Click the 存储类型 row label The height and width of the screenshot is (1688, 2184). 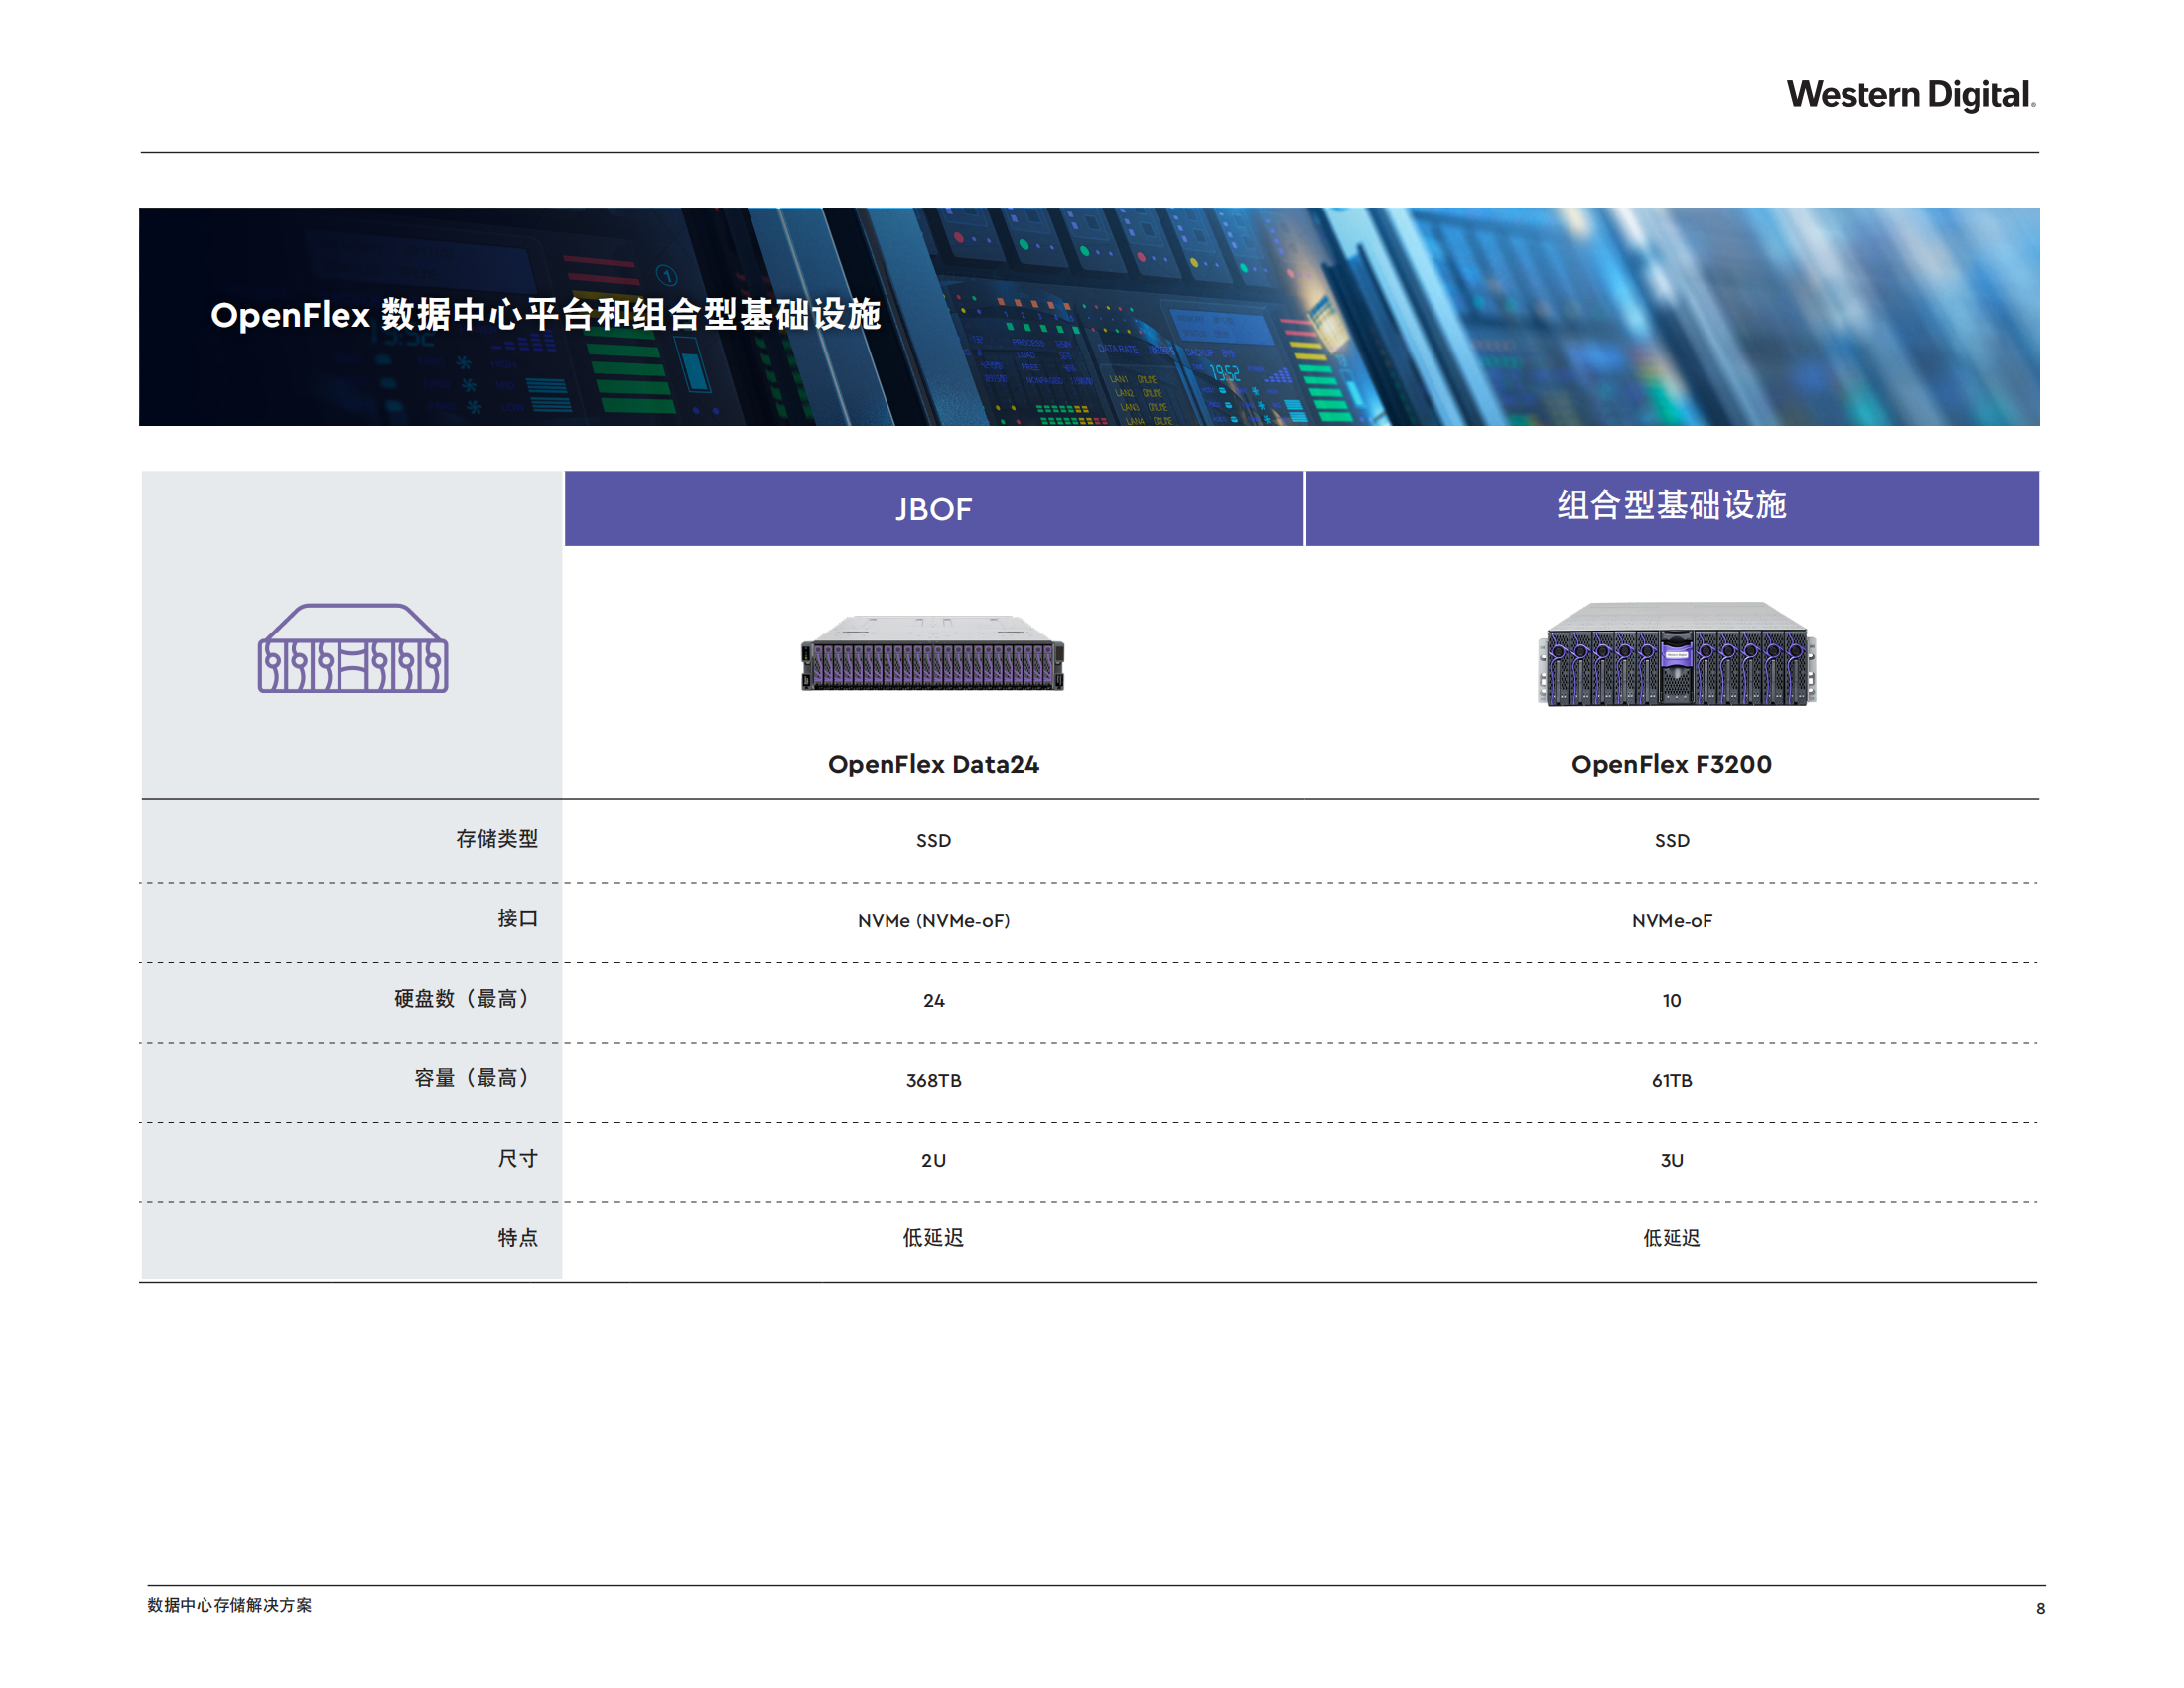tap(497, 839)
